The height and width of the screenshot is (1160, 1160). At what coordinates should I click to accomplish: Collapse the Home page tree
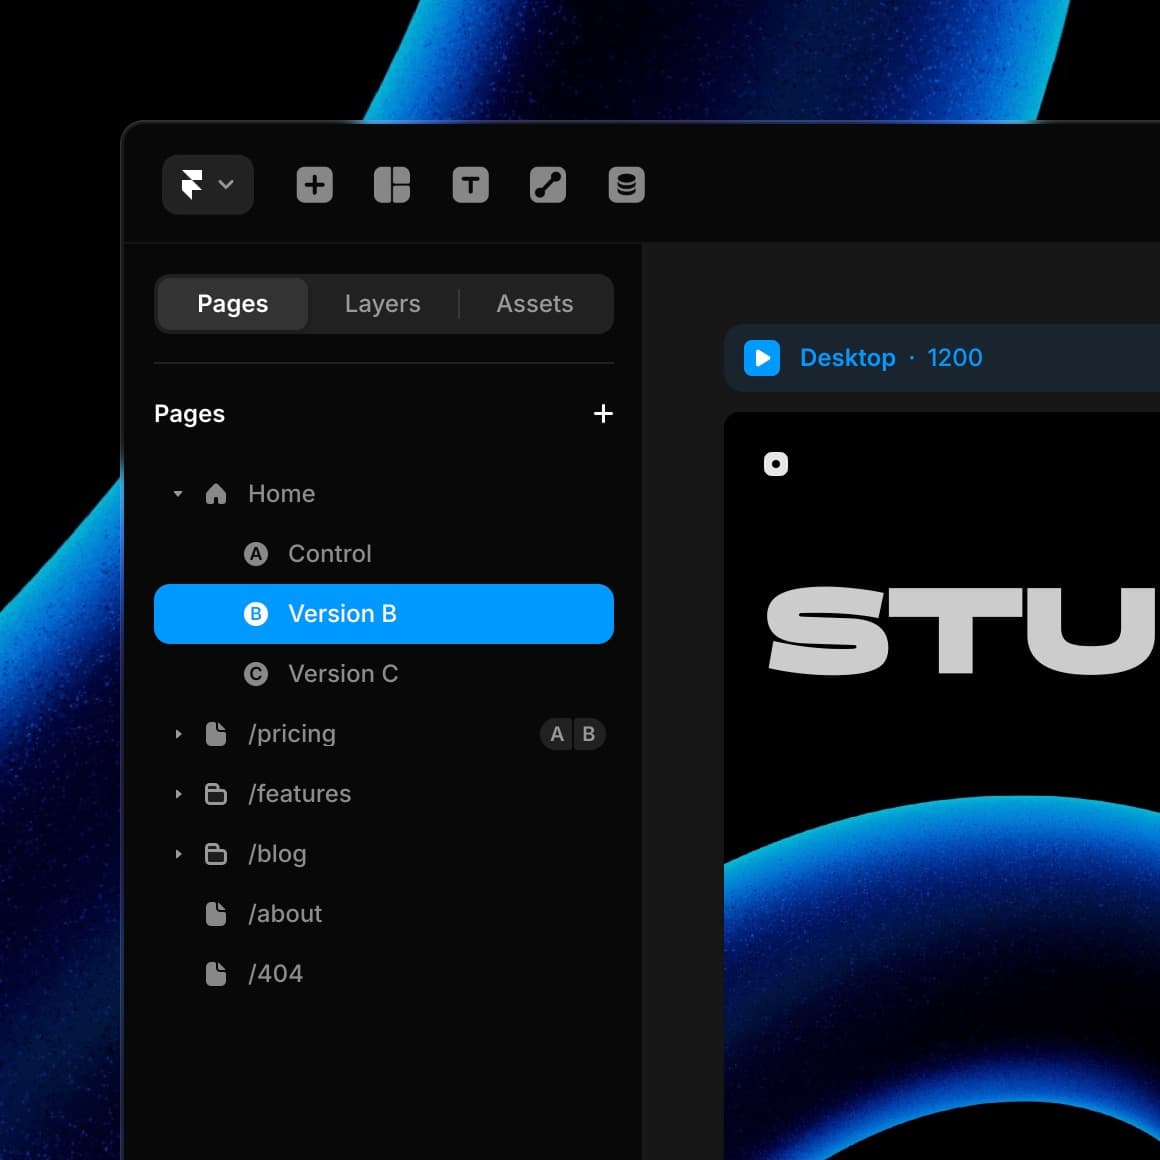(x=178, y=493)
